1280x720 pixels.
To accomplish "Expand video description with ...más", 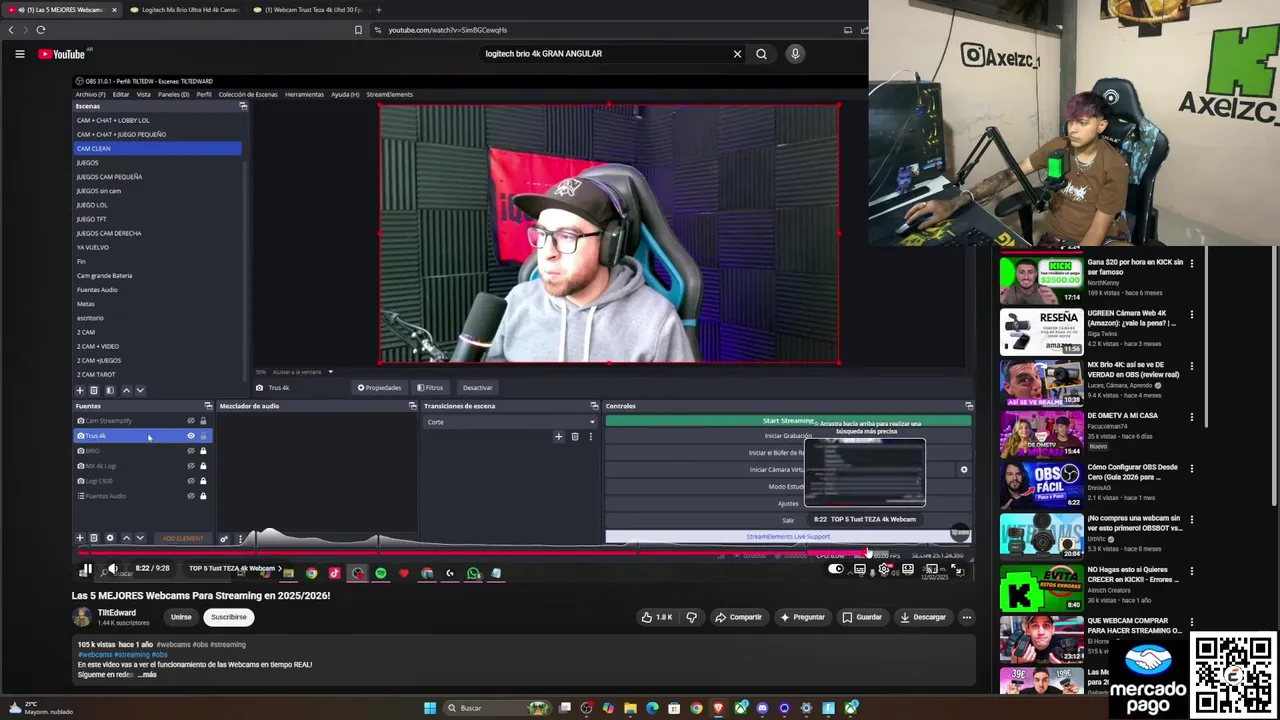I will (x=147, y=675).
